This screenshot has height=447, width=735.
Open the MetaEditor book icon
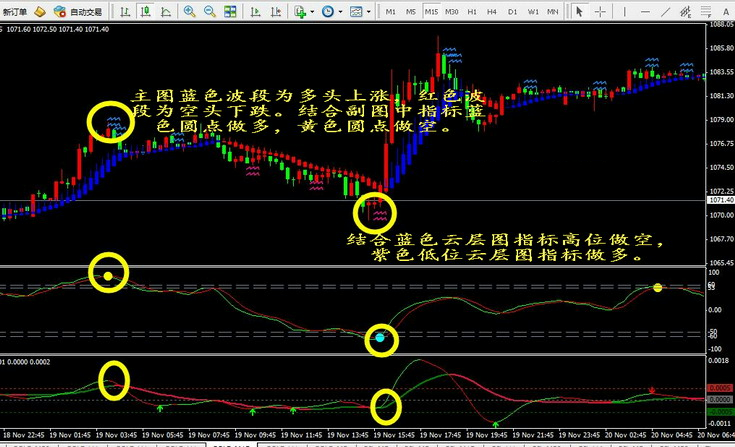coord(40,11)
